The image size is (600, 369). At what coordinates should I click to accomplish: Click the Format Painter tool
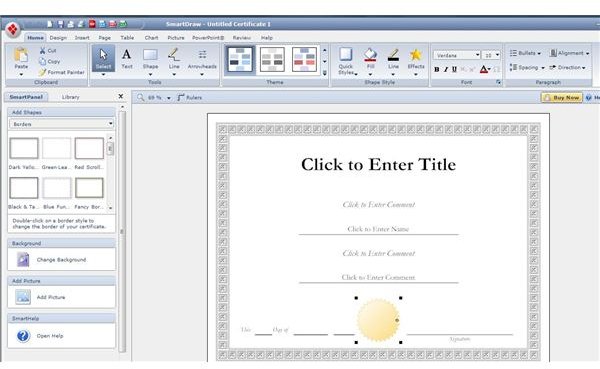pyautogui.click(x=61, y=72)
